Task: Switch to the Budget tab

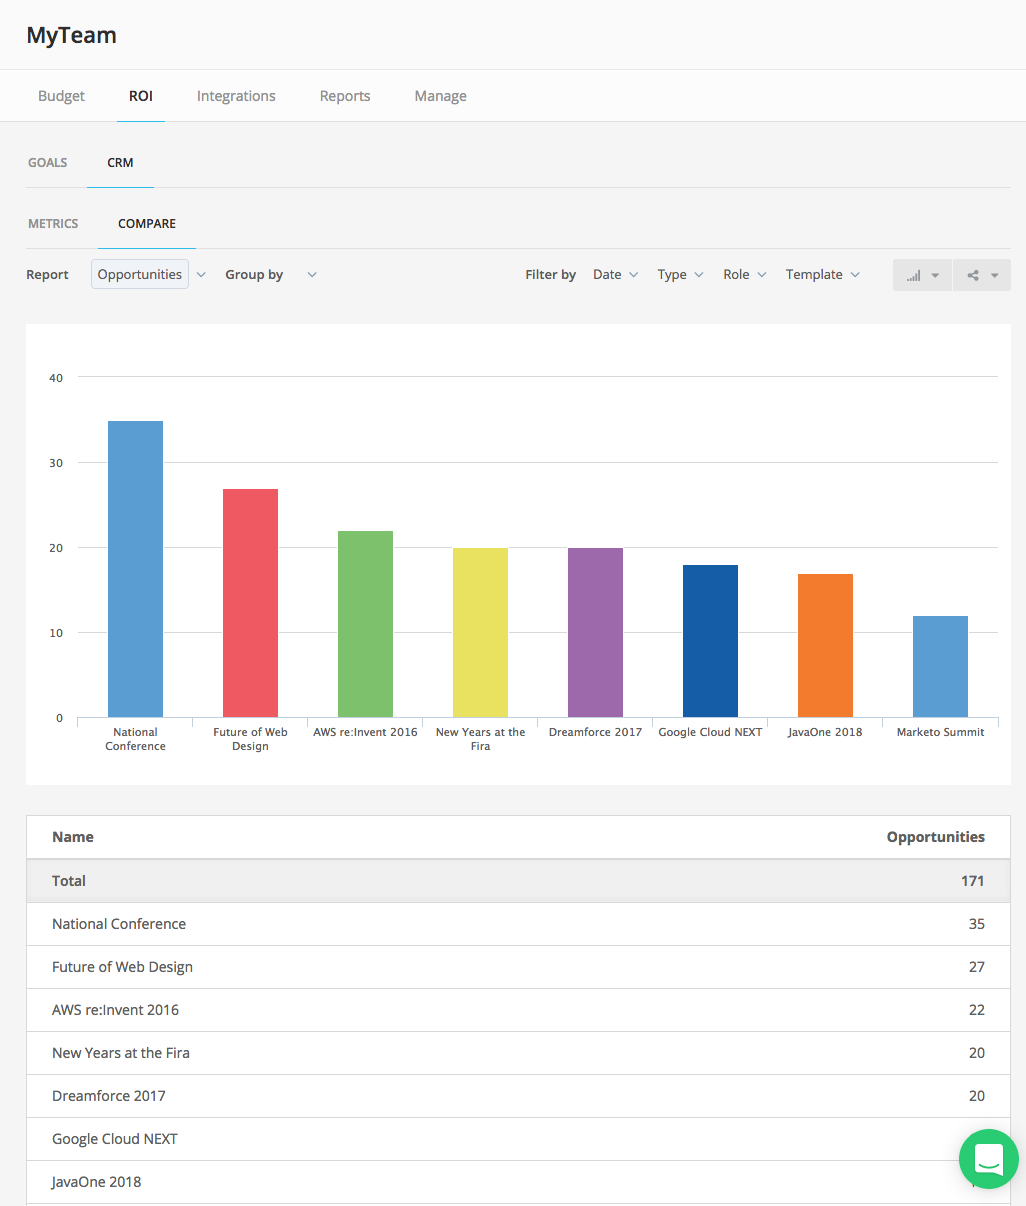Action: [61, 95]
